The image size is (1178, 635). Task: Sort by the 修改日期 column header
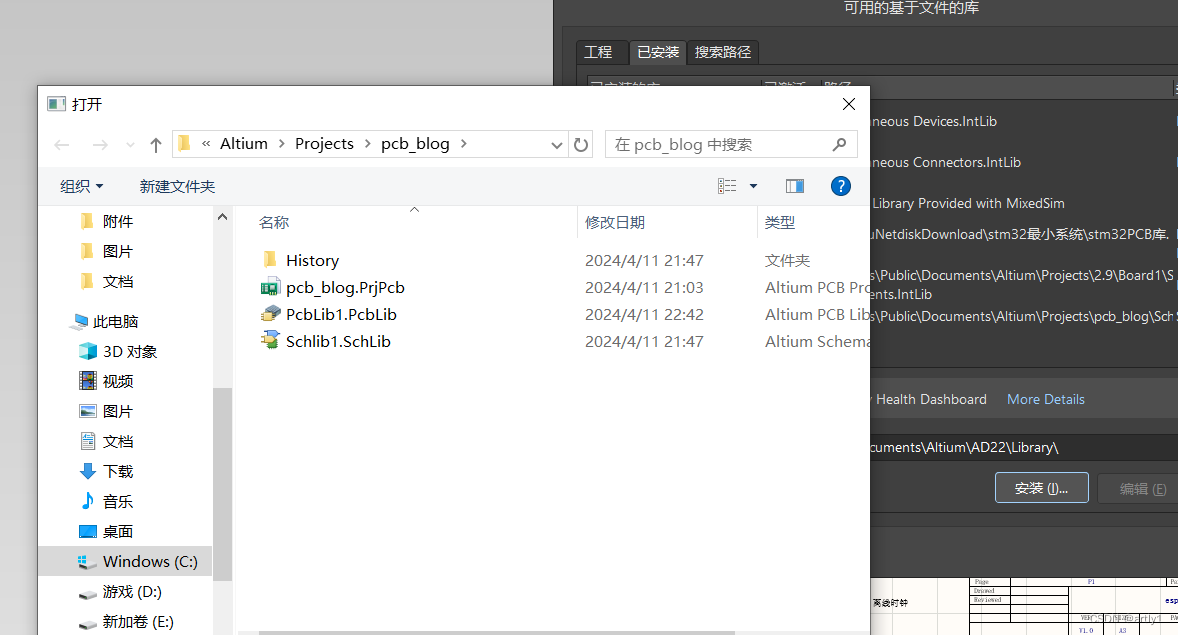coord(615,222)
